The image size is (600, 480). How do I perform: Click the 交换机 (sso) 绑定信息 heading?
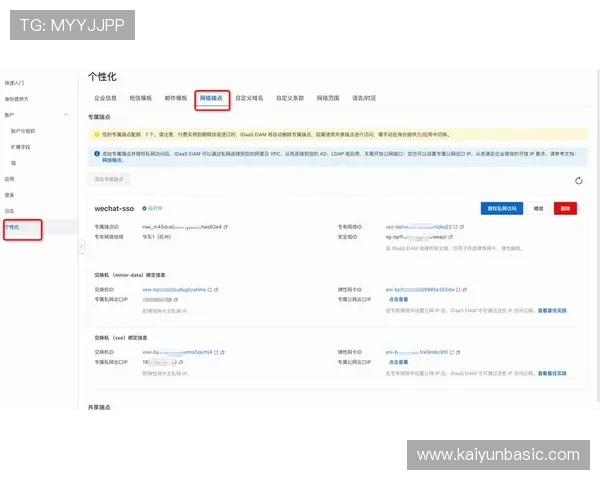click(x=121, y=338)
